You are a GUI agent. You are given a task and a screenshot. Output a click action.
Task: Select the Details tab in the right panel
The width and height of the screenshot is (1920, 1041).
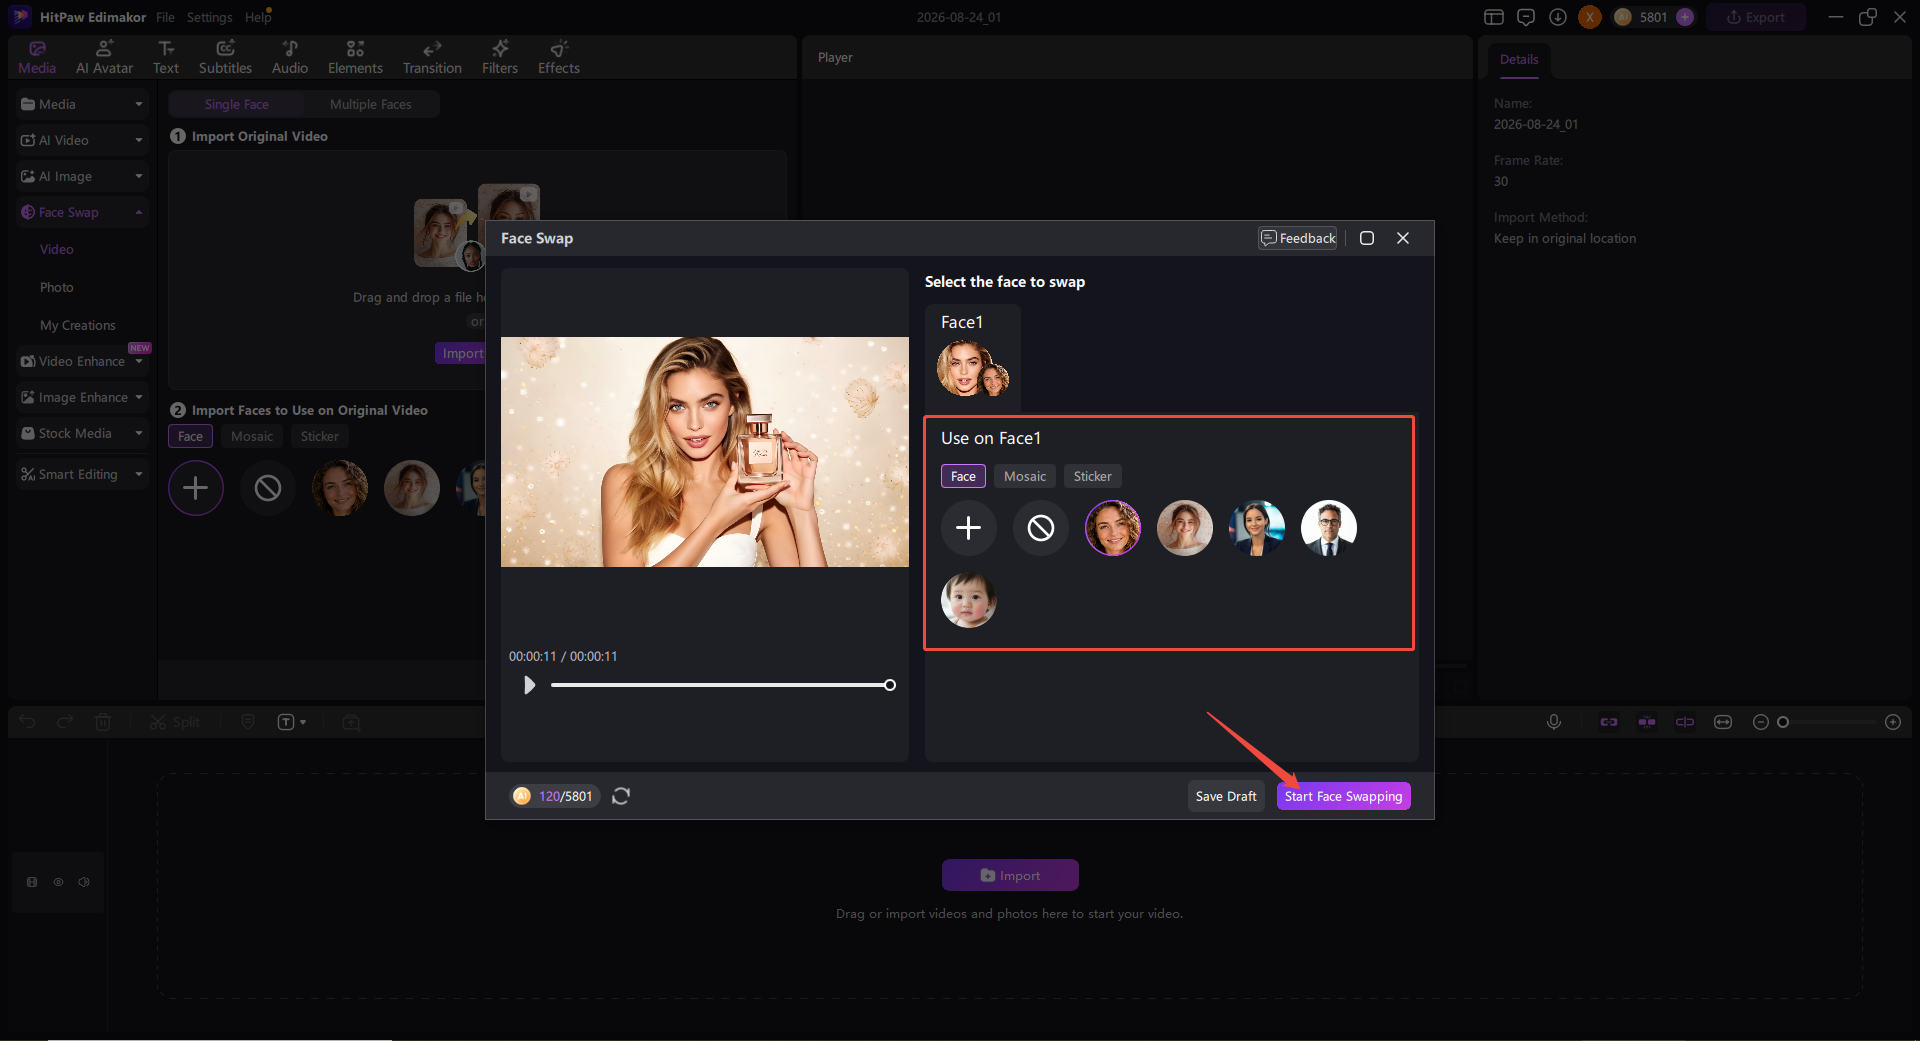1519,60
